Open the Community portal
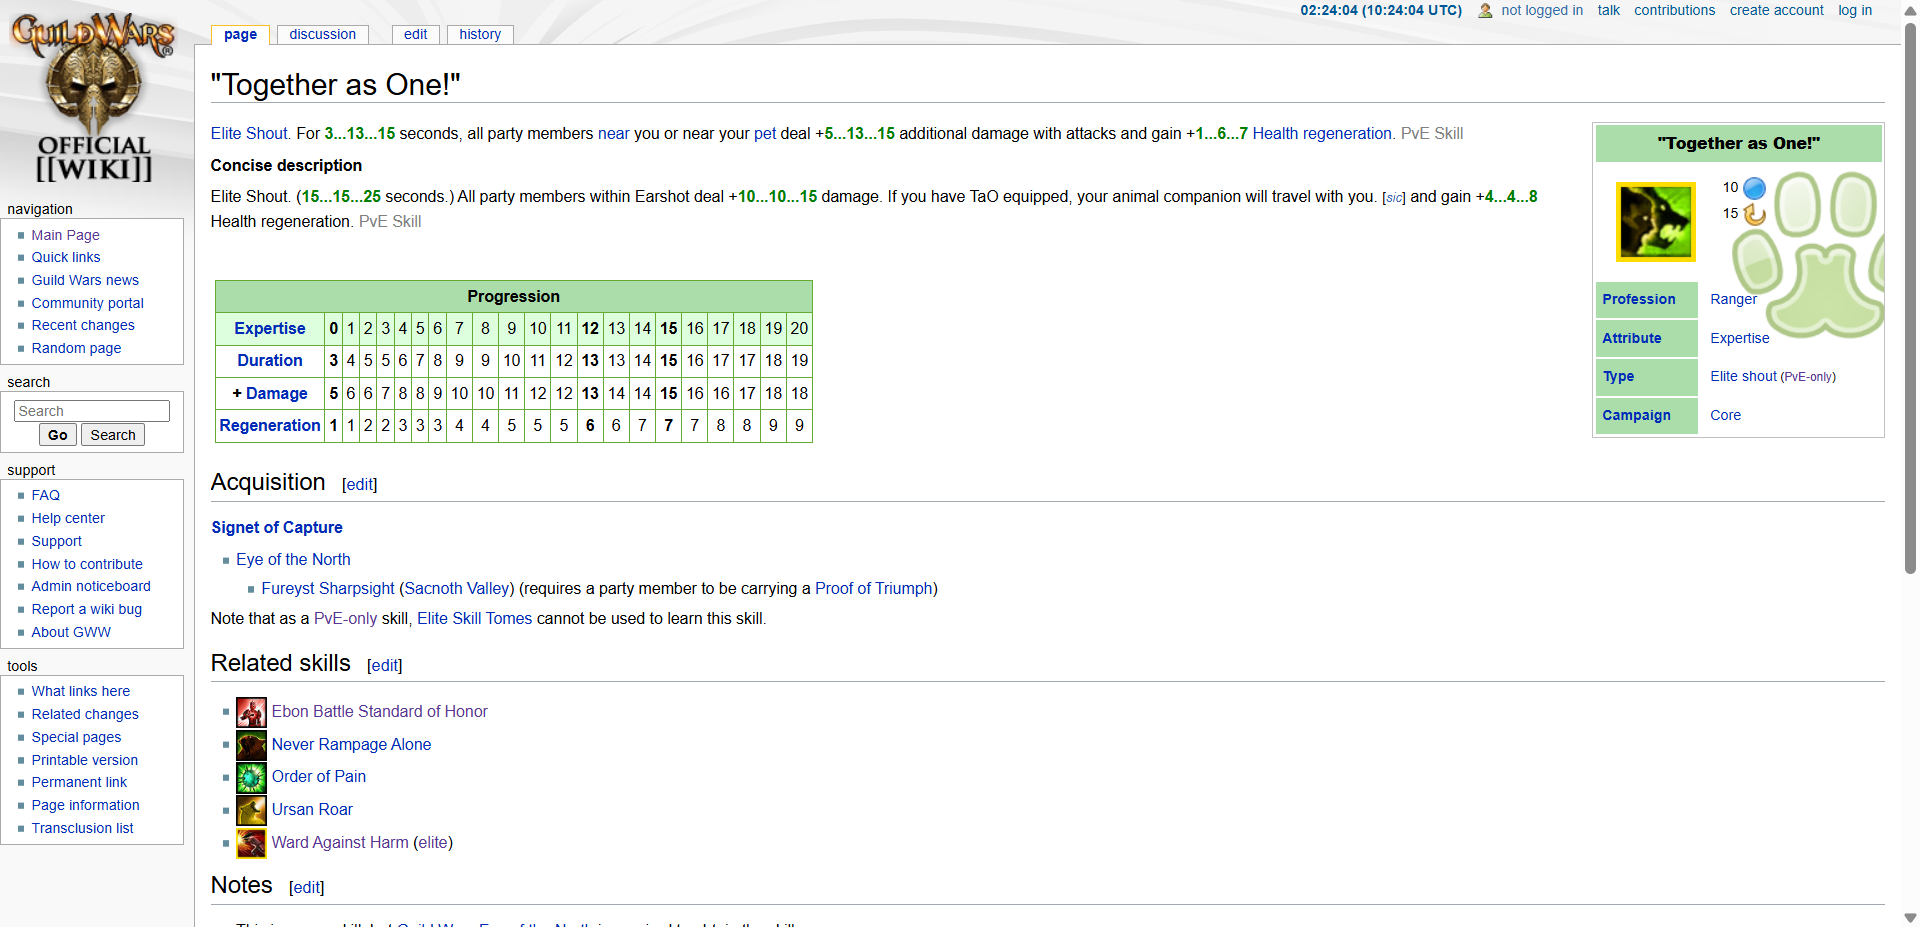Viewport: 1920px width, 927px height. [88, 303]
